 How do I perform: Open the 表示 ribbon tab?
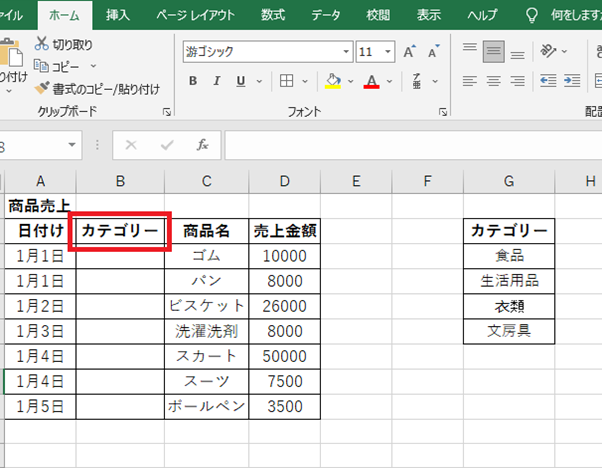(429, 15)
